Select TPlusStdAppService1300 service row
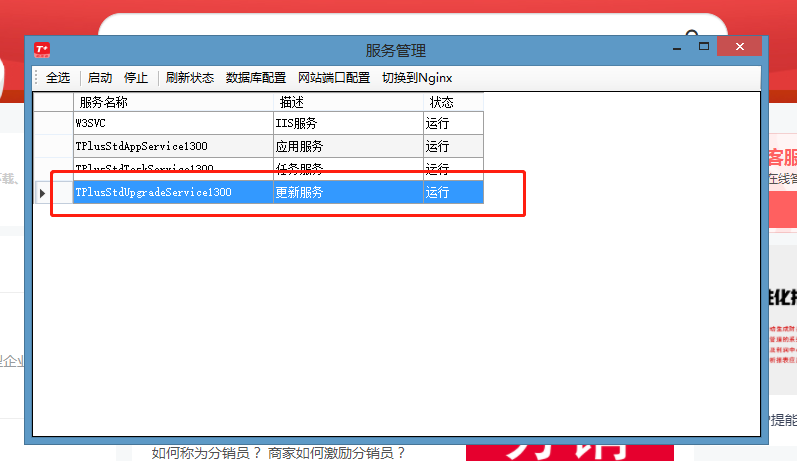The image size is (797, 461). 173,146
